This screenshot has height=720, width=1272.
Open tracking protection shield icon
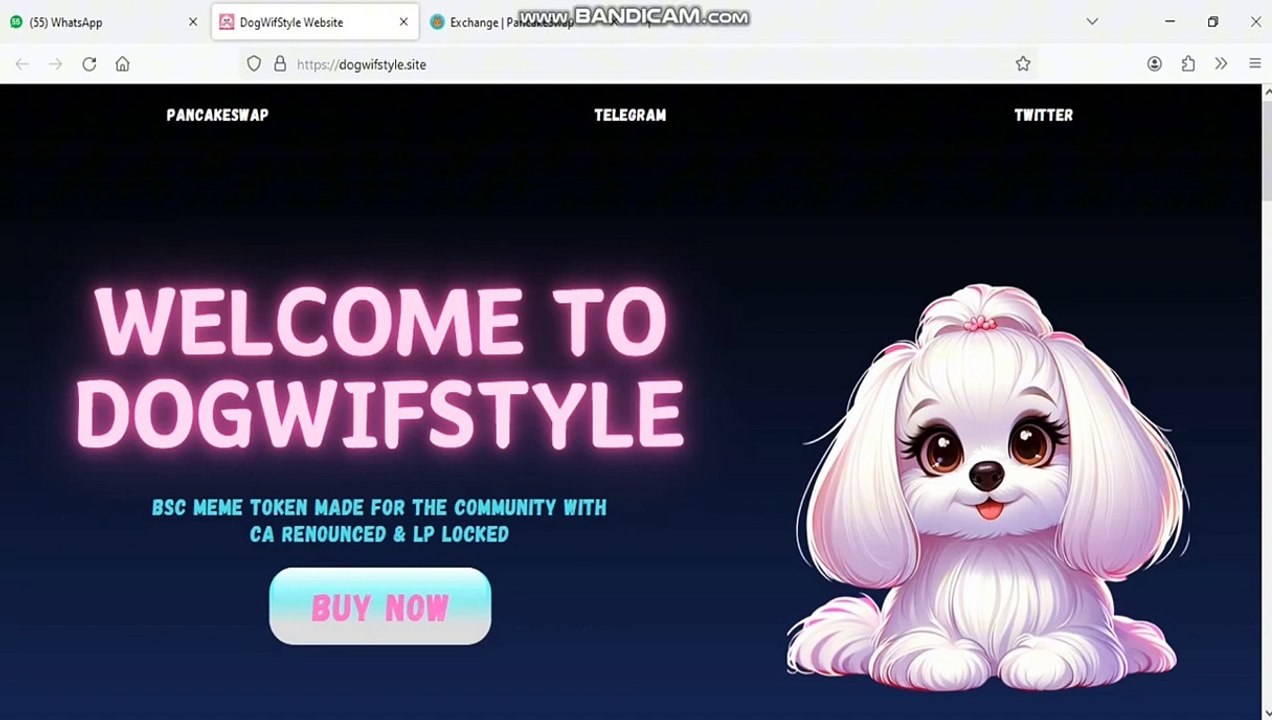point(254,64)
